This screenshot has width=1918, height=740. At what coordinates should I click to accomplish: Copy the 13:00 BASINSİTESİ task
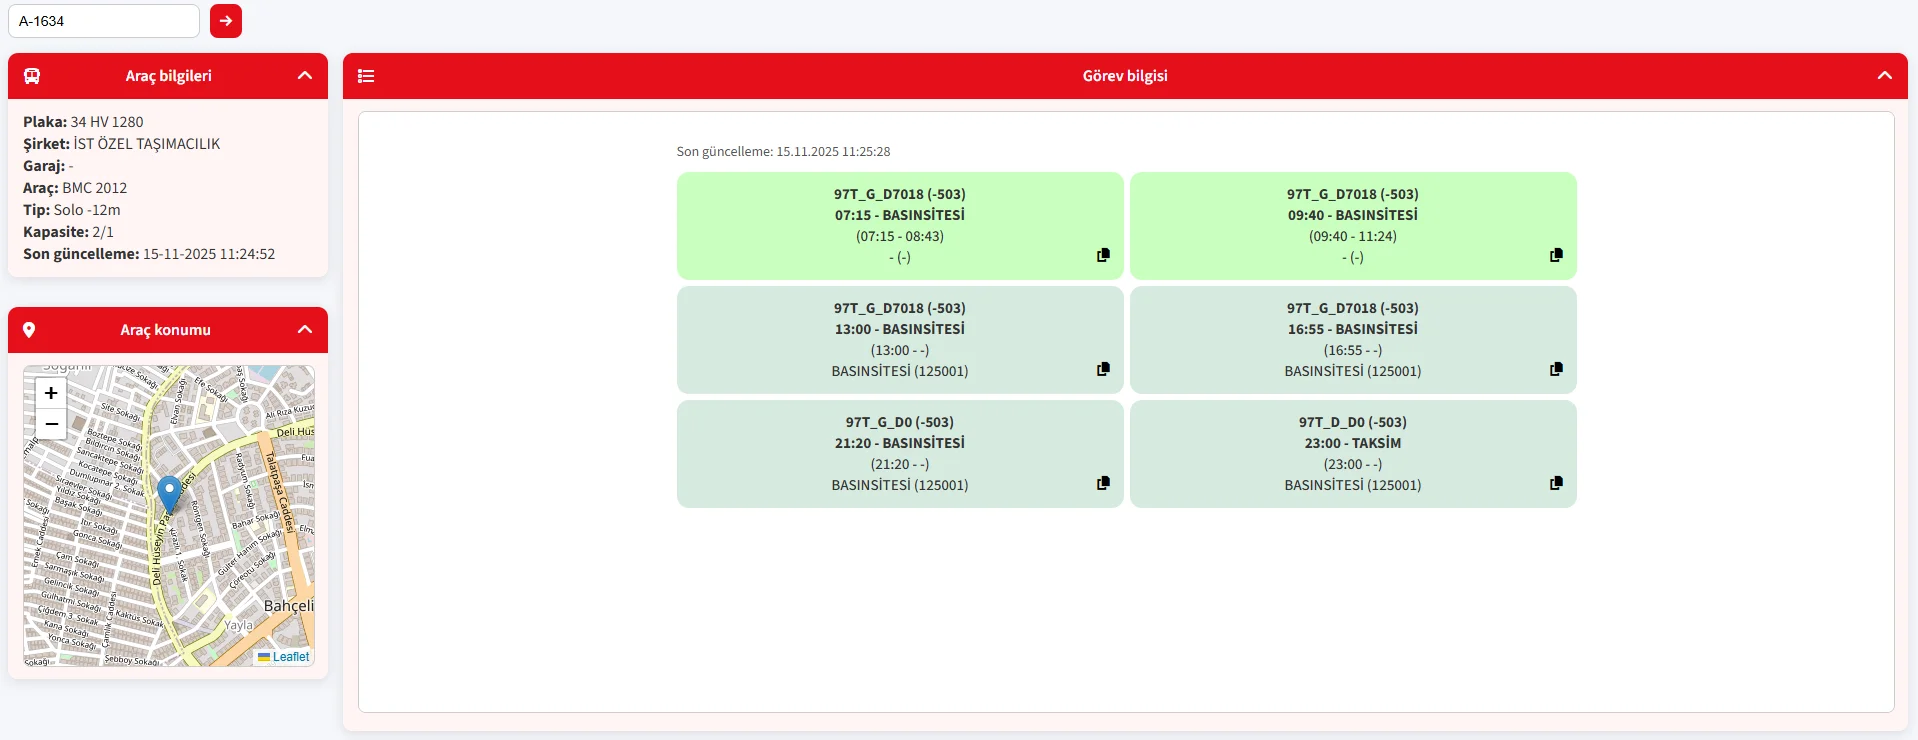coord(1103,369)
